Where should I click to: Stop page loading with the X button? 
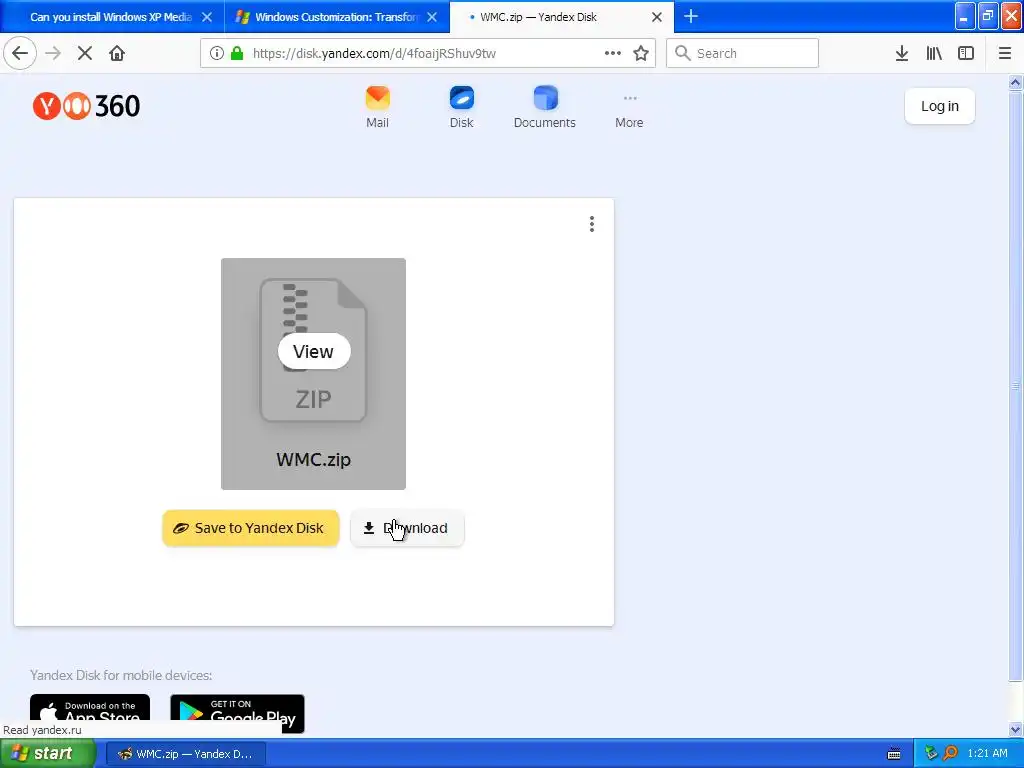pyautogui.click(x=85, y=53)
